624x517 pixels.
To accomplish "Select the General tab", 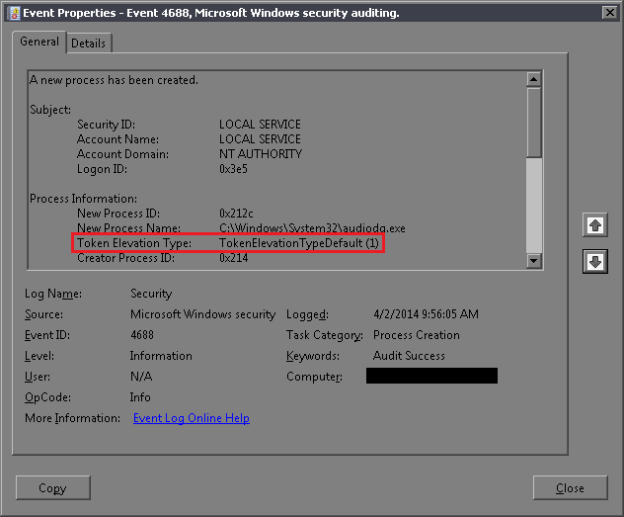I will pos(40,42).
